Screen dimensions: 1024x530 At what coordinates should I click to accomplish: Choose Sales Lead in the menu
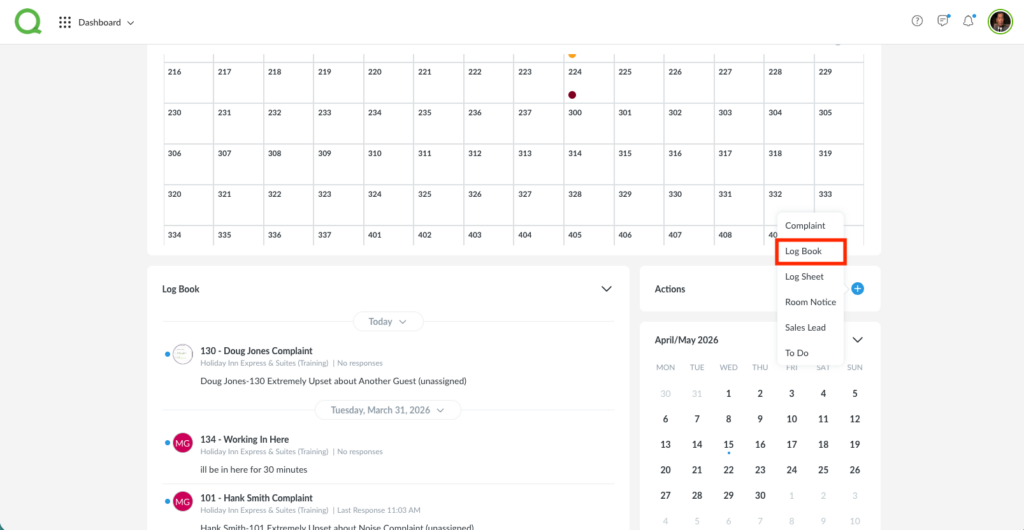coord(805,327)
